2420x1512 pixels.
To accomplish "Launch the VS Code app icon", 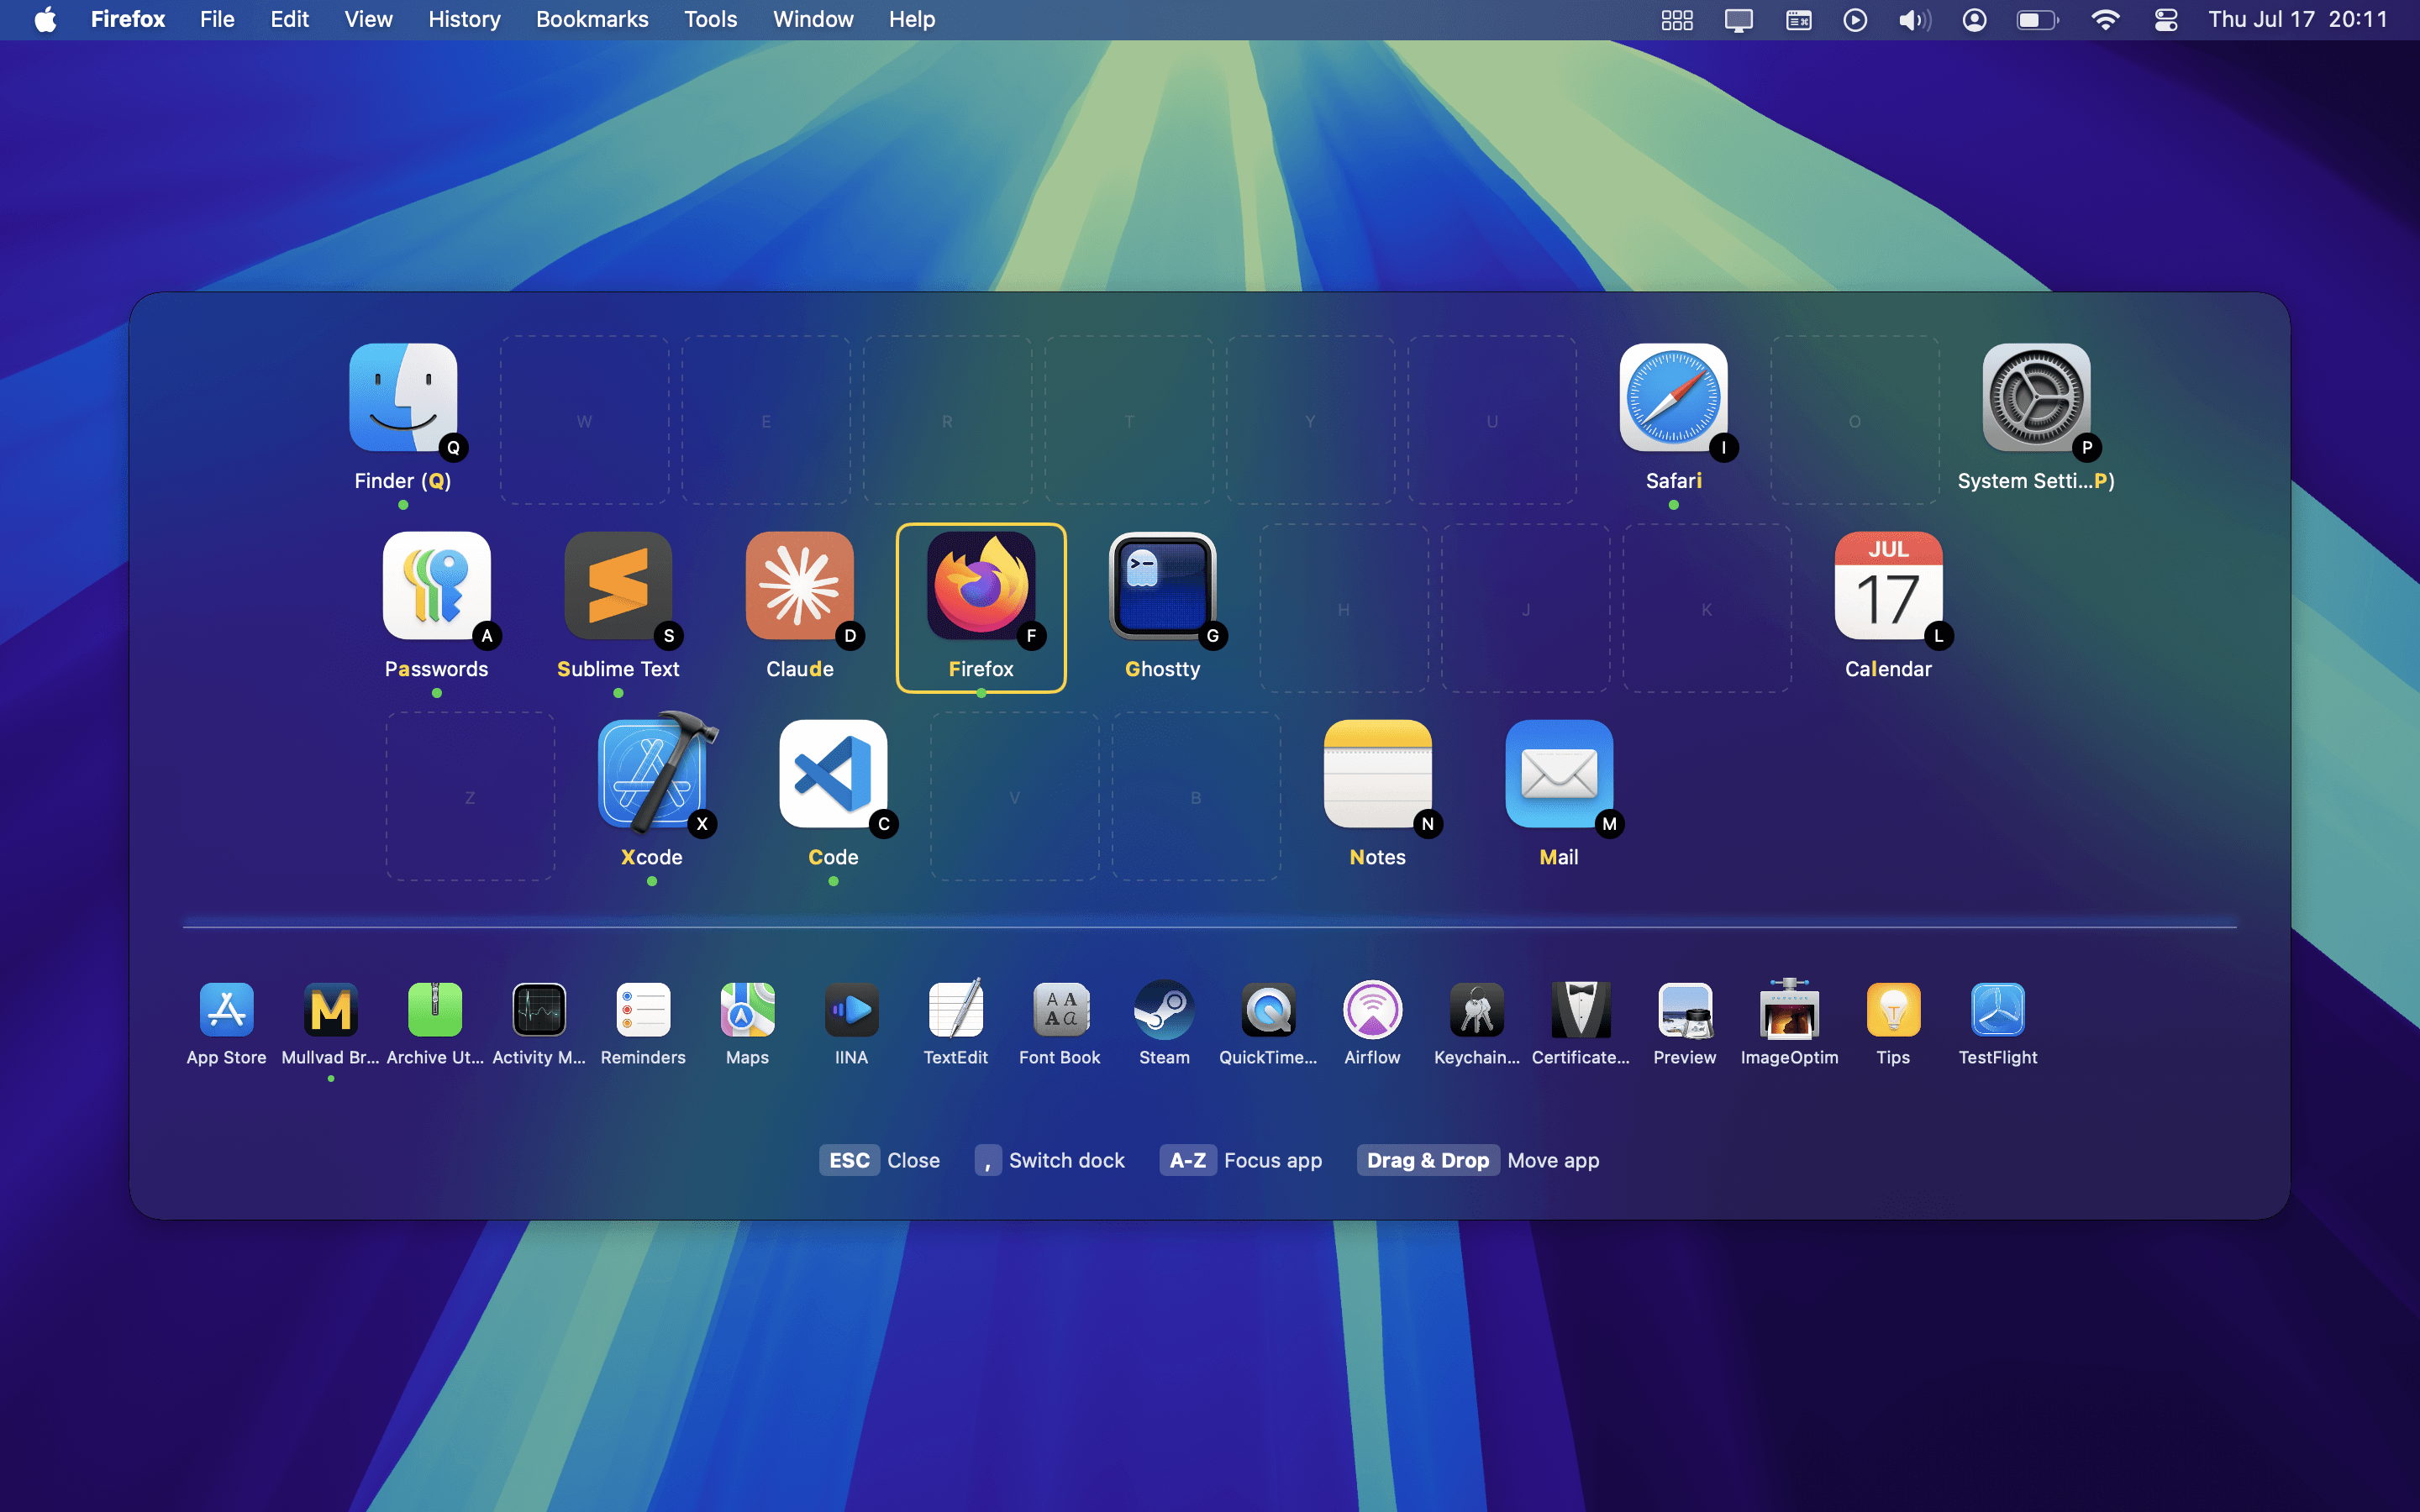I will tap(833, 774).
